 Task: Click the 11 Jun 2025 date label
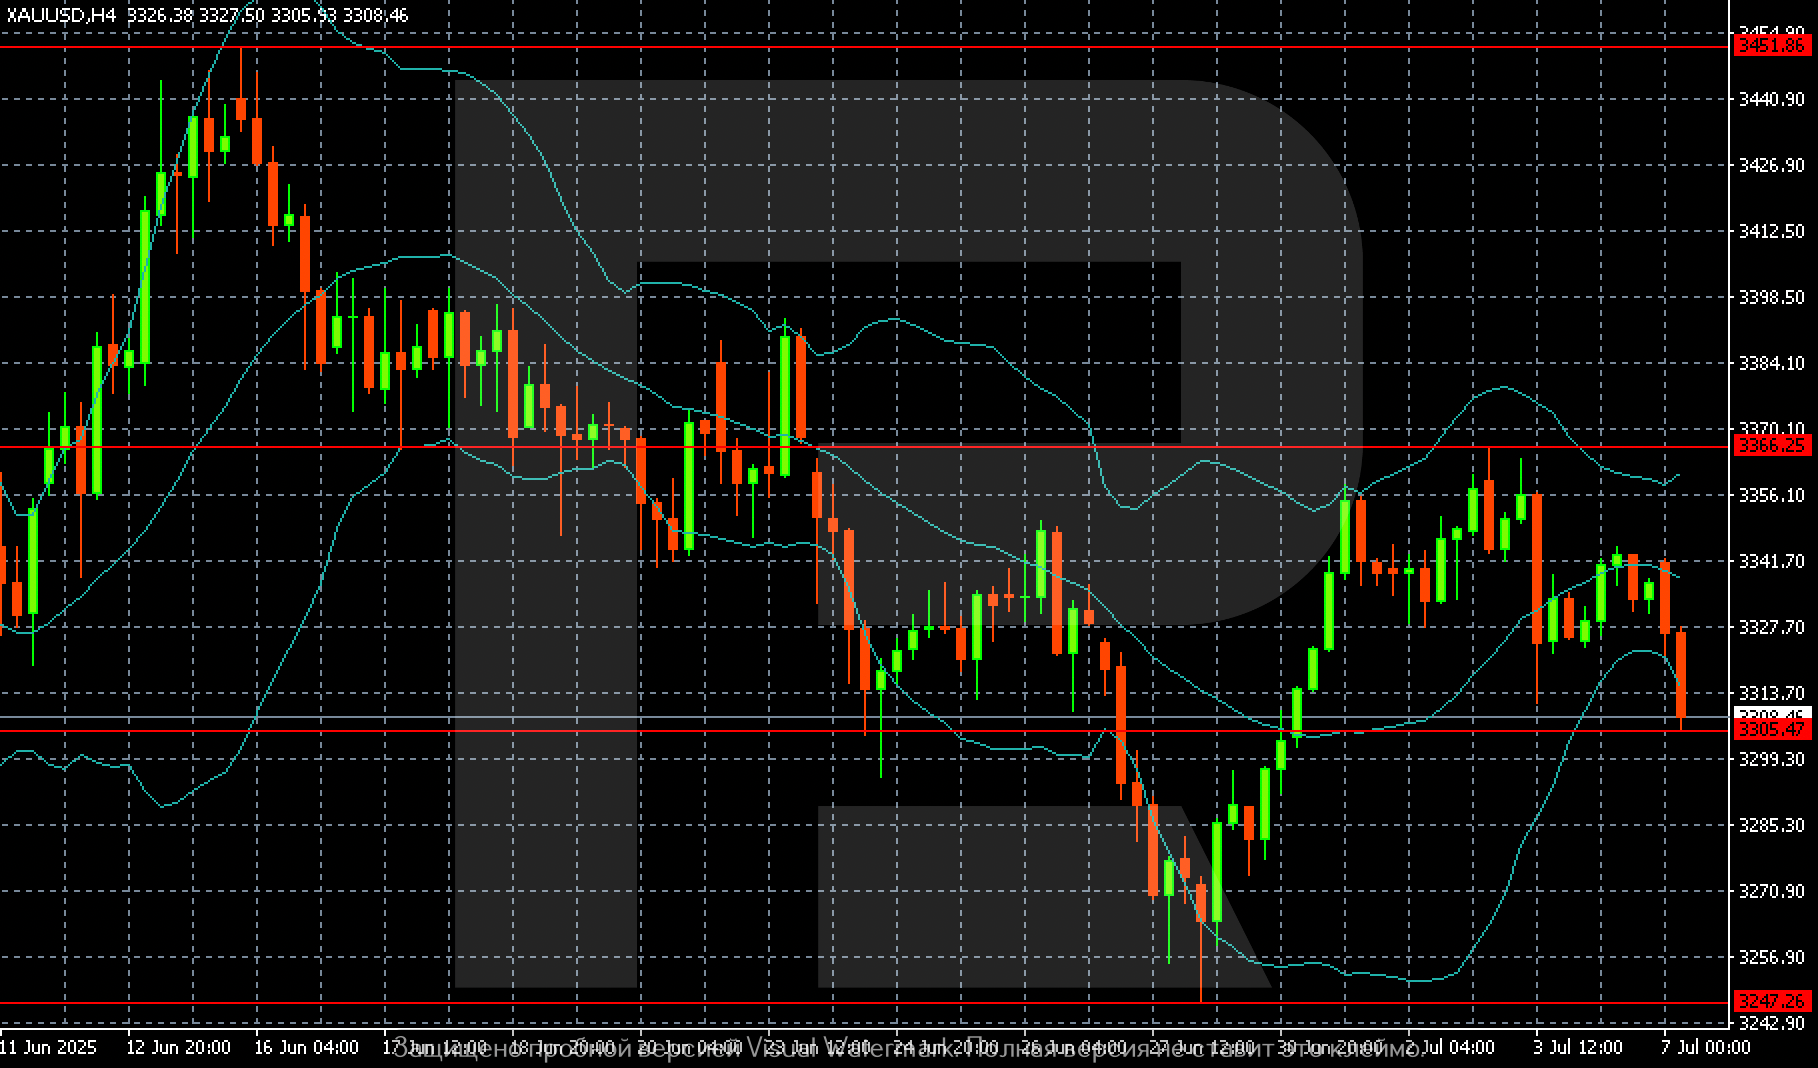(48, 1047)
